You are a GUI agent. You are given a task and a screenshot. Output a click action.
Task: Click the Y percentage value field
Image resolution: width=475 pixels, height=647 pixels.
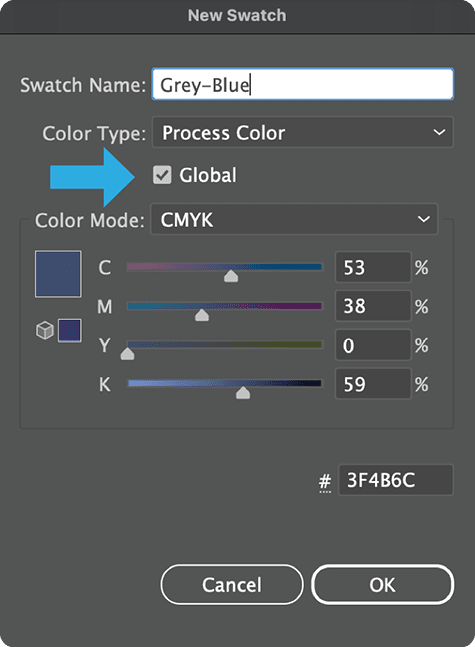373,345
